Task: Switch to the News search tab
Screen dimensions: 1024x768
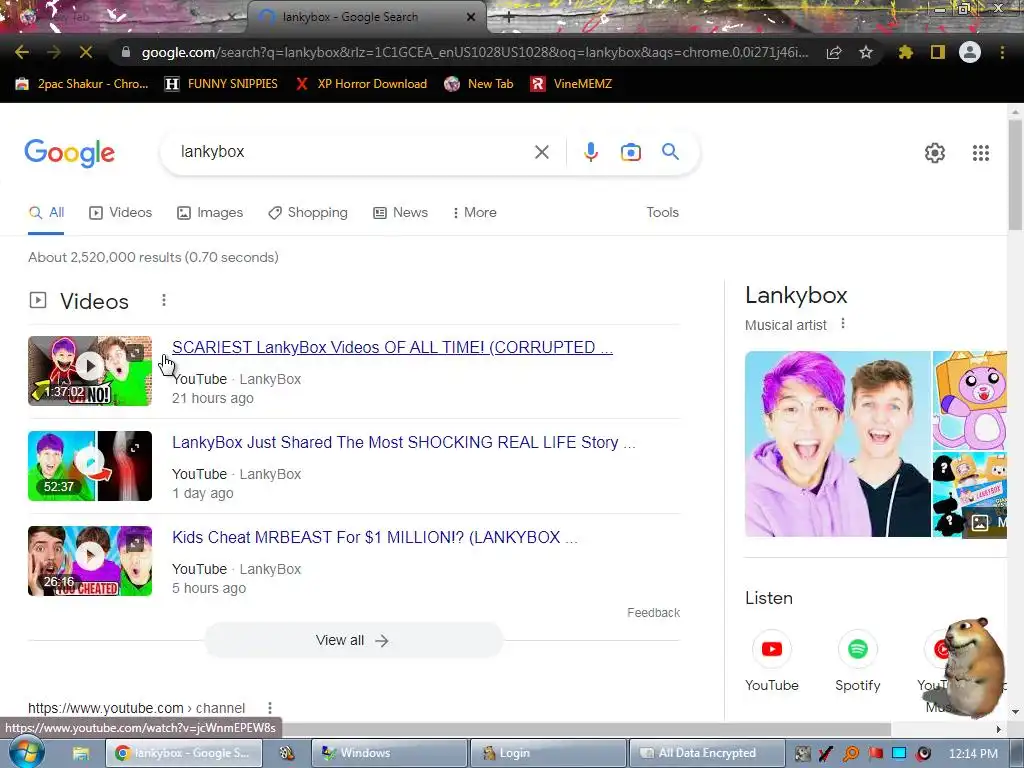Action: pyautogui.click(x=400, y=212)
